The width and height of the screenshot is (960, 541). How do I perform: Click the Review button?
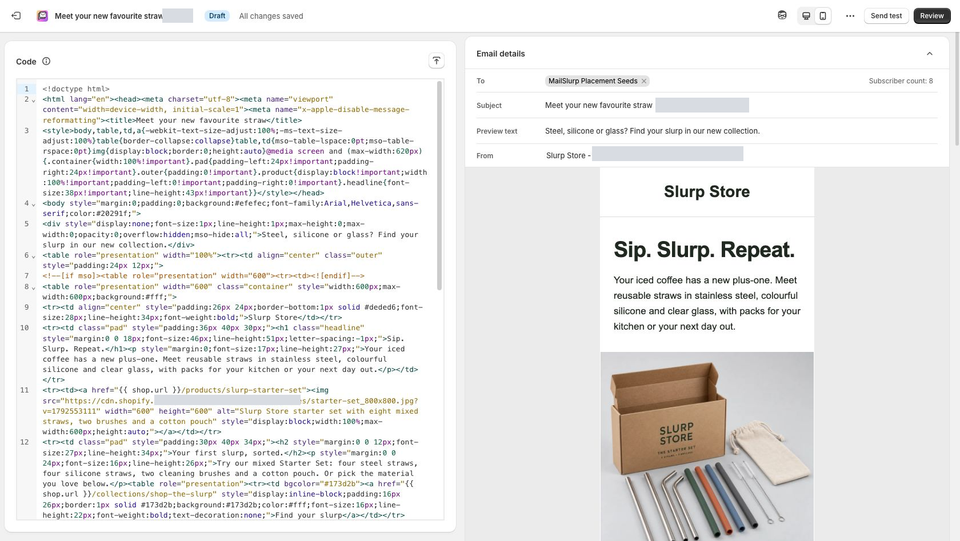click(932, 16)
